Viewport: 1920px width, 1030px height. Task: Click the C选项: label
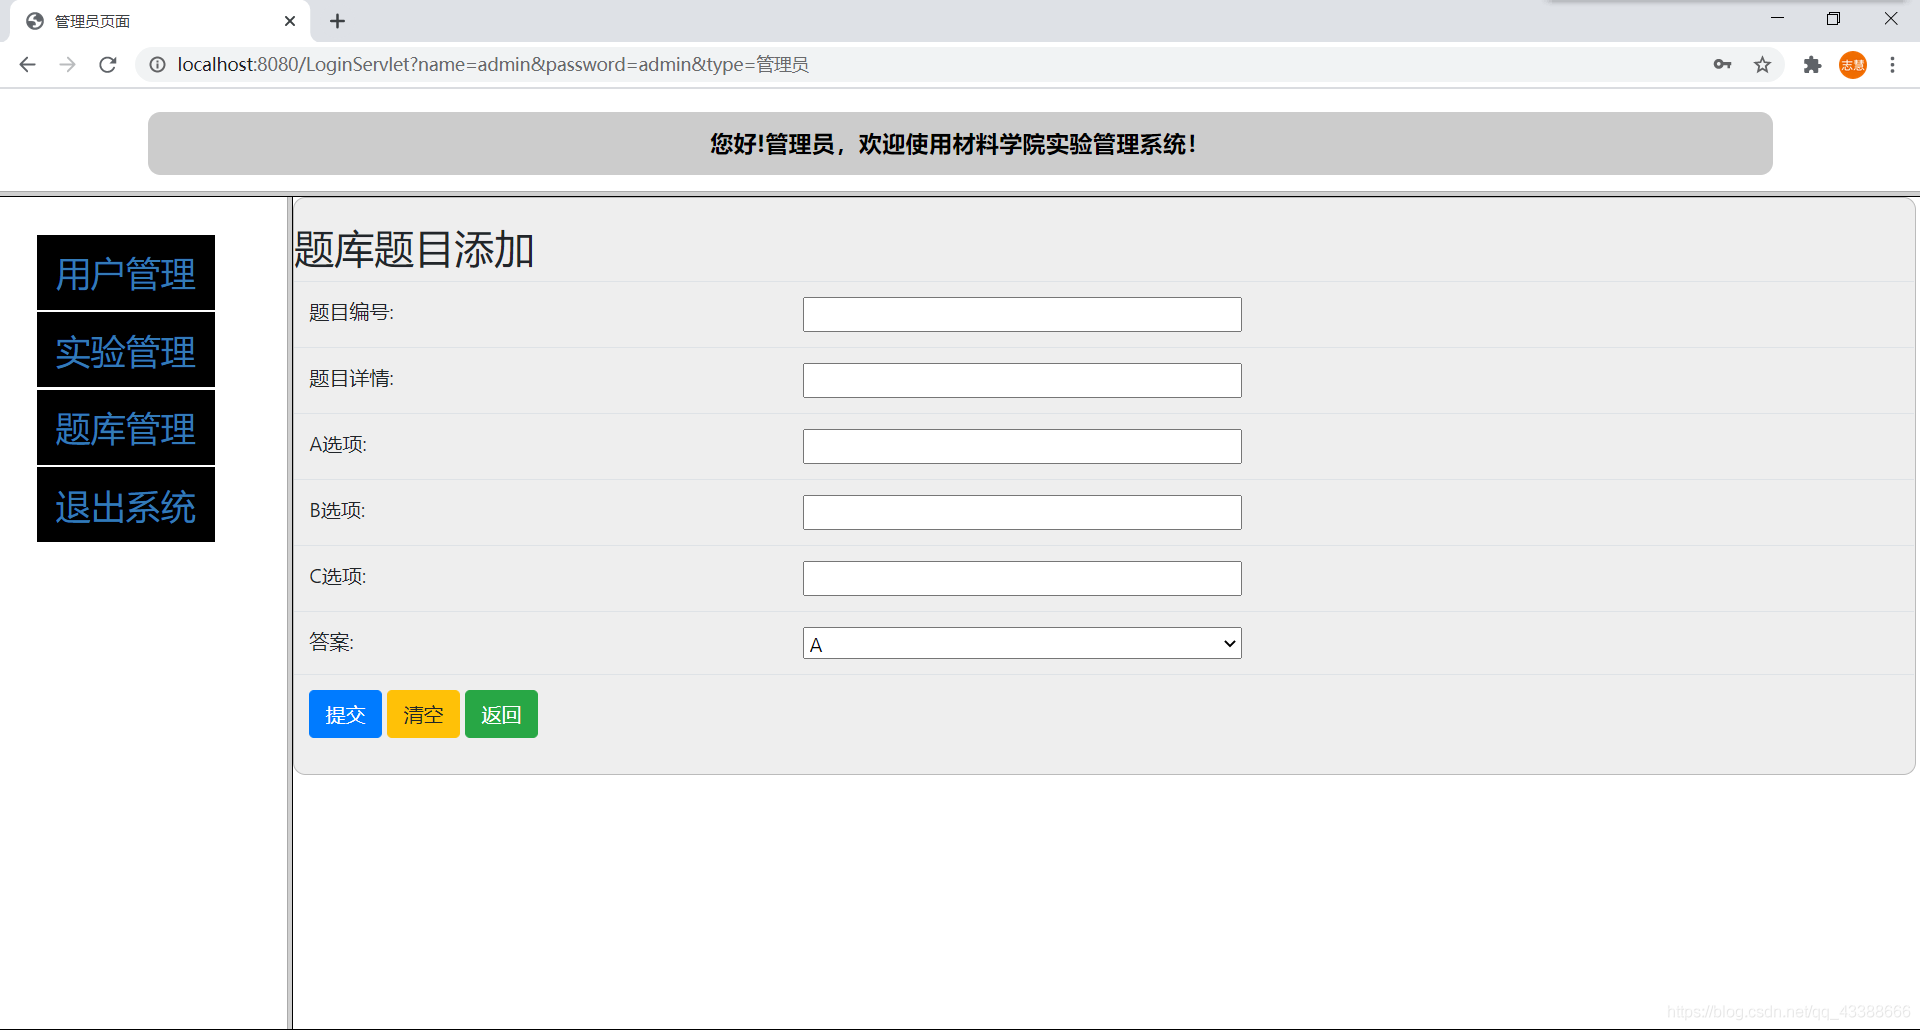pos(338,577)
